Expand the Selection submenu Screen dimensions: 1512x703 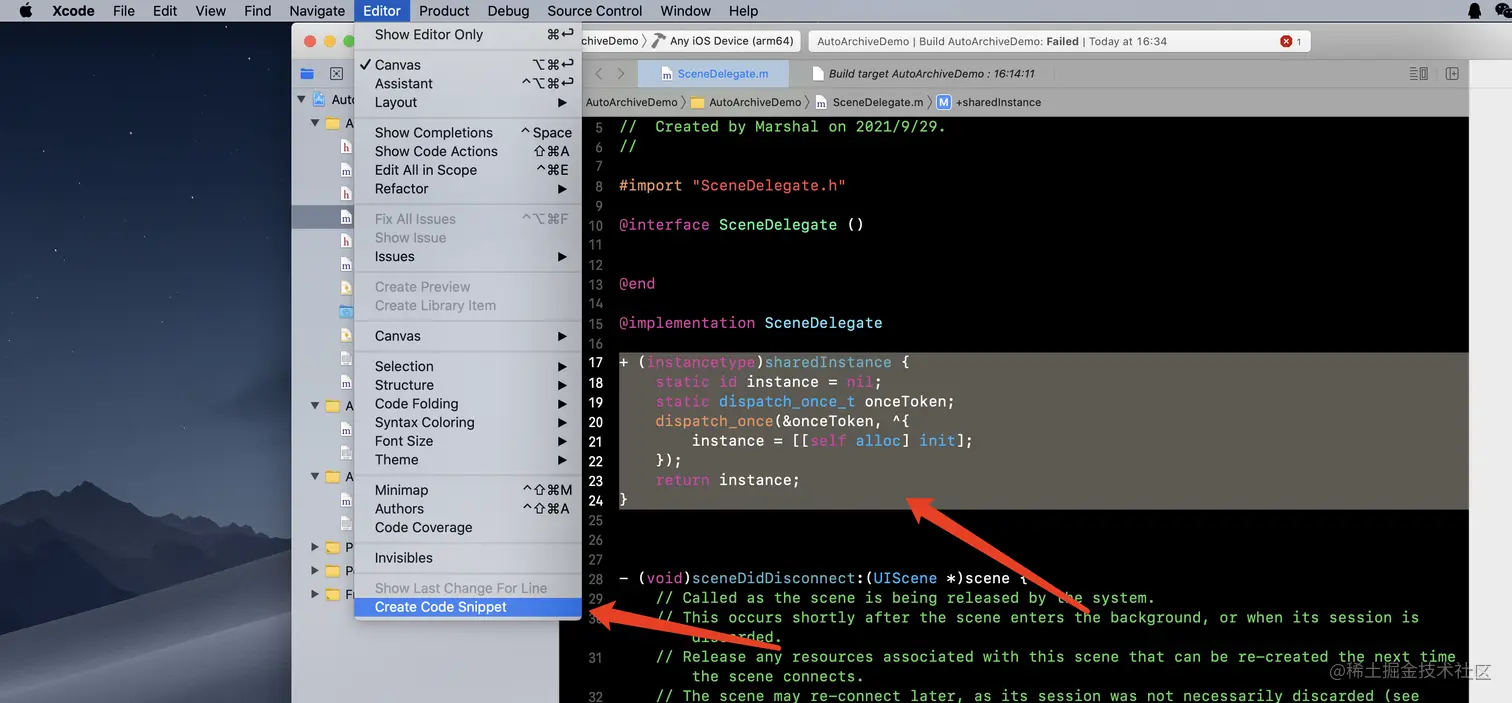point(468,367)
